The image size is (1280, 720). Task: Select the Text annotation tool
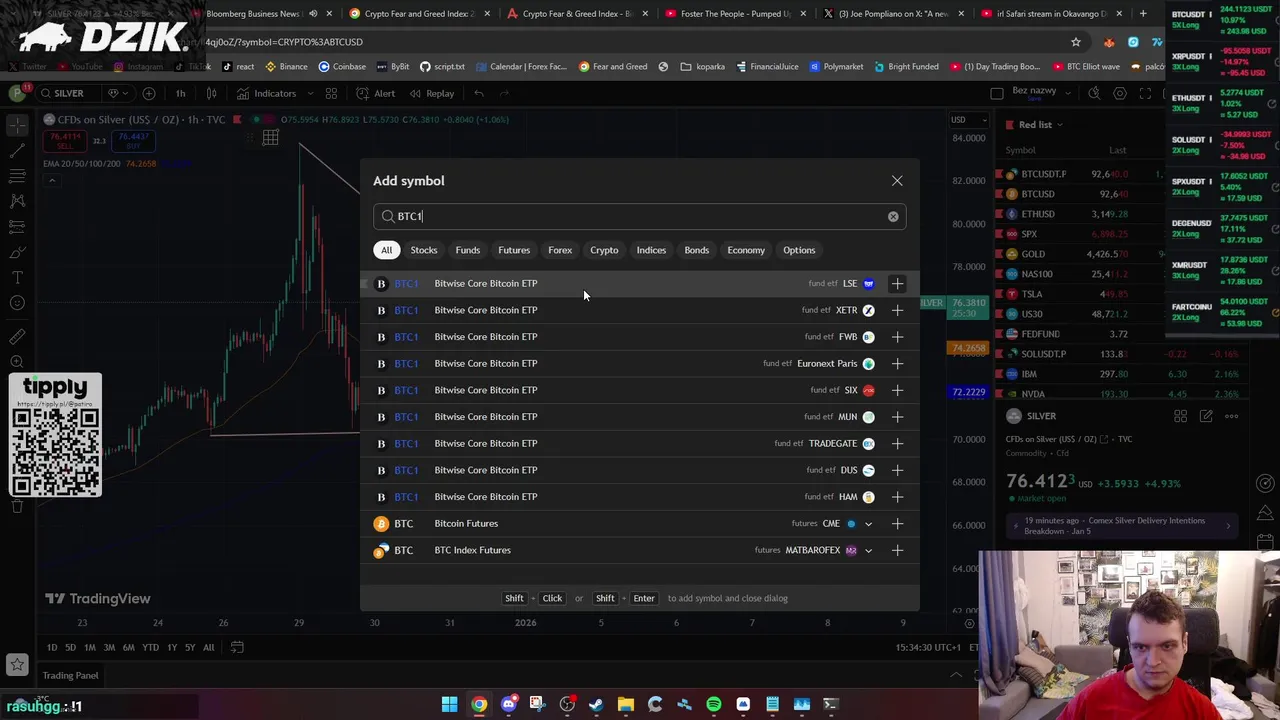pyautogui.click(x=17, y=277)
